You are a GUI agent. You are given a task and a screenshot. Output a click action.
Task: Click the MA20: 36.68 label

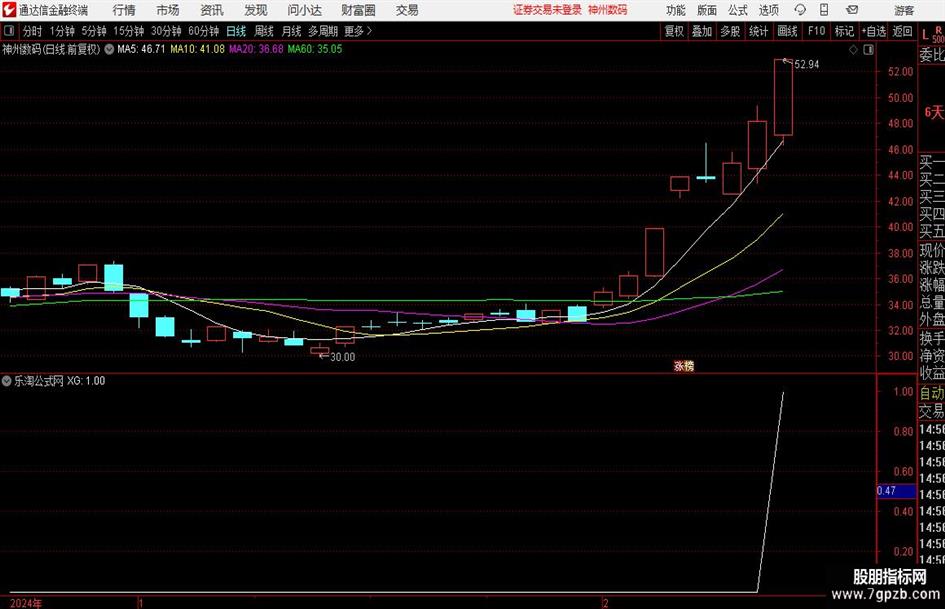[x=256, y=49]
